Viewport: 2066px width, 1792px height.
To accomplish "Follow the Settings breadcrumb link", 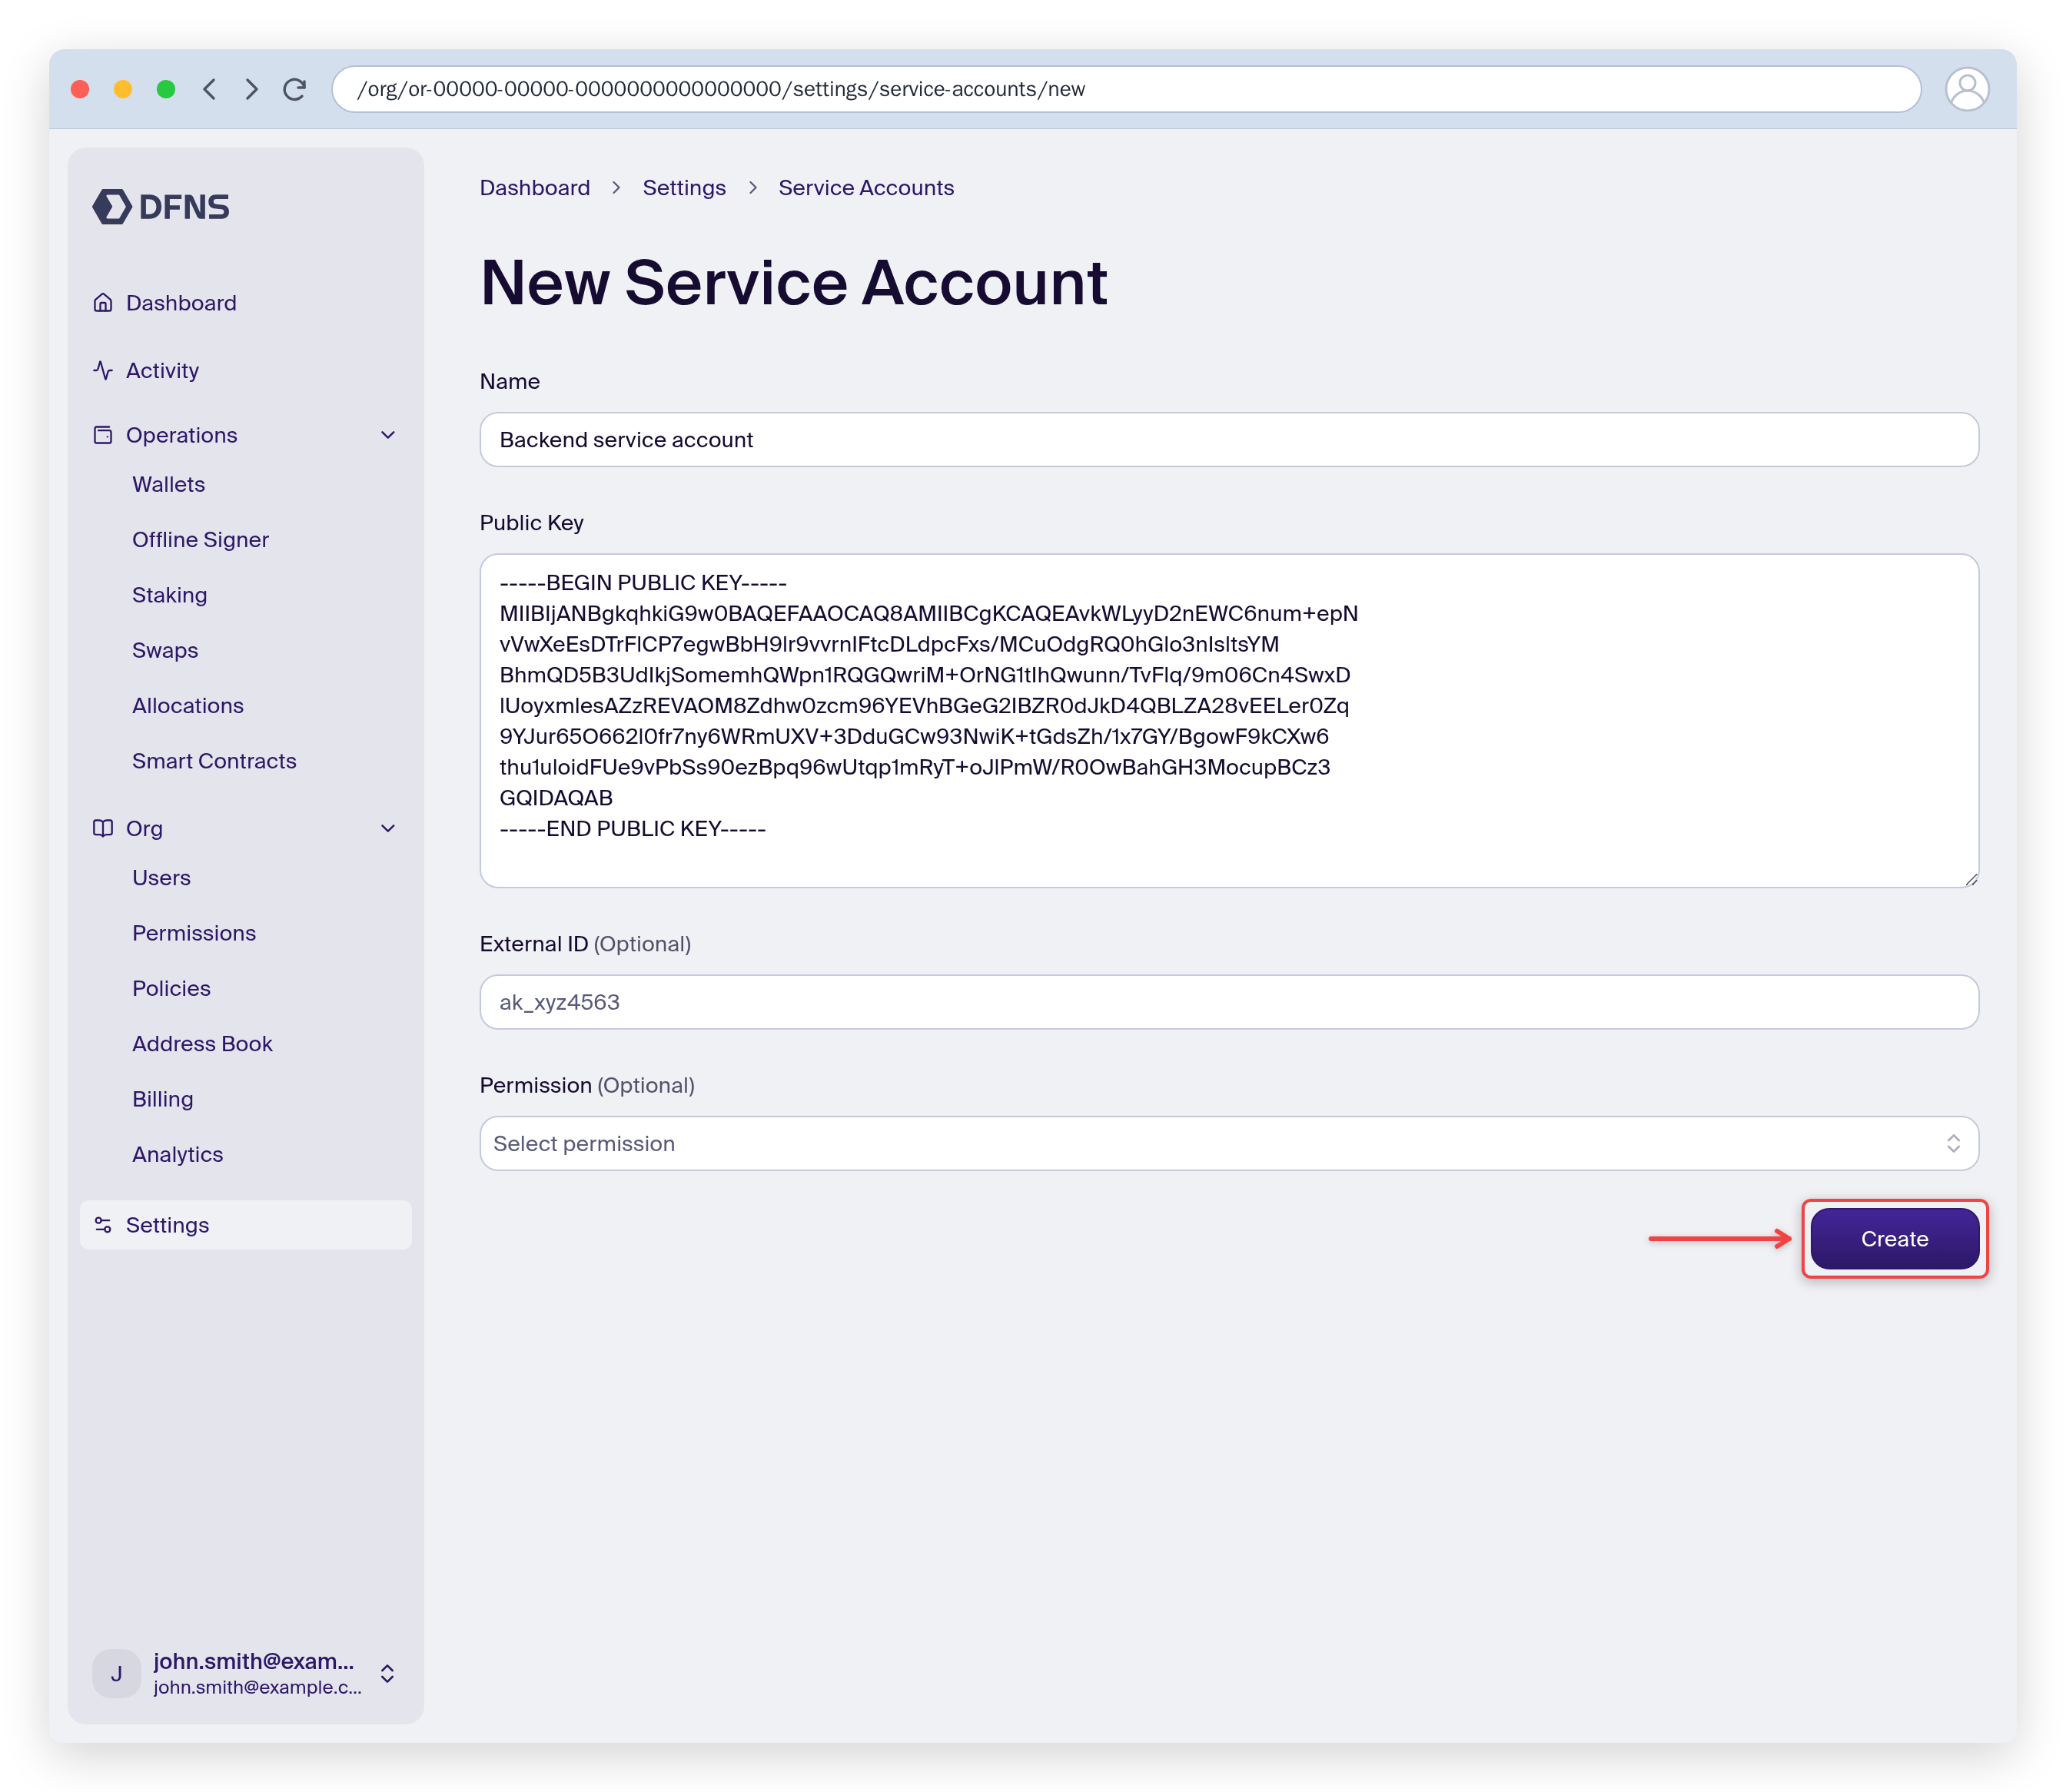I will pos(684,187).
